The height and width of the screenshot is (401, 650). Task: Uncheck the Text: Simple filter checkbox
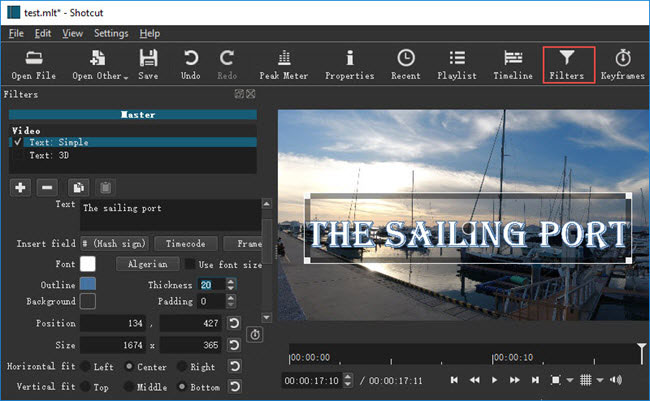click(18, 142)
